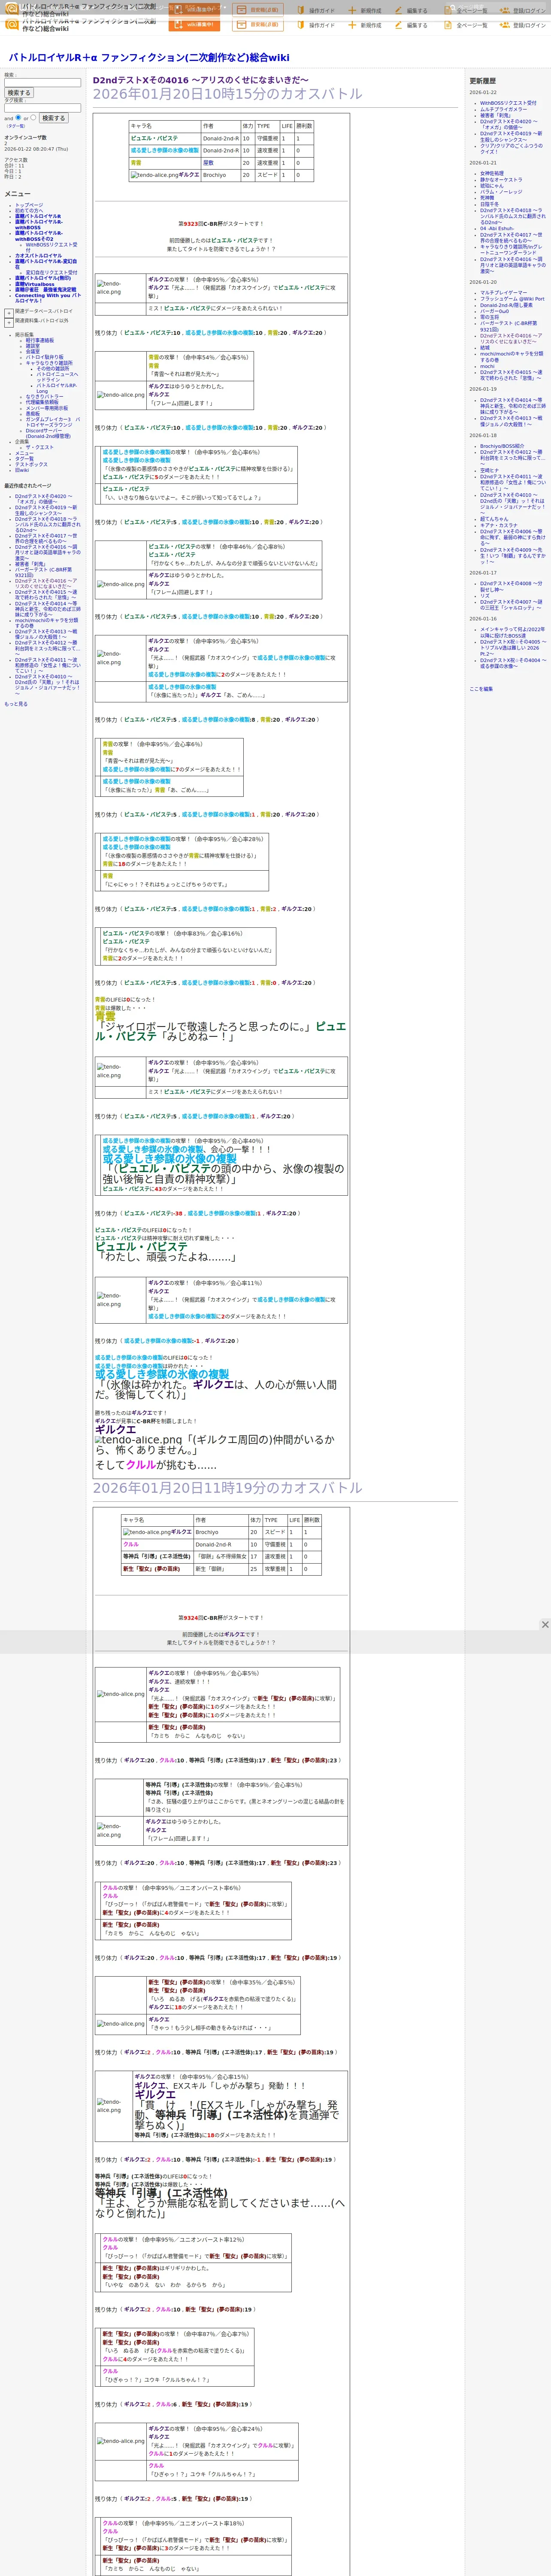551x2576 pixels.
Task: Open テストボックス link
Action: pos(31,464)
